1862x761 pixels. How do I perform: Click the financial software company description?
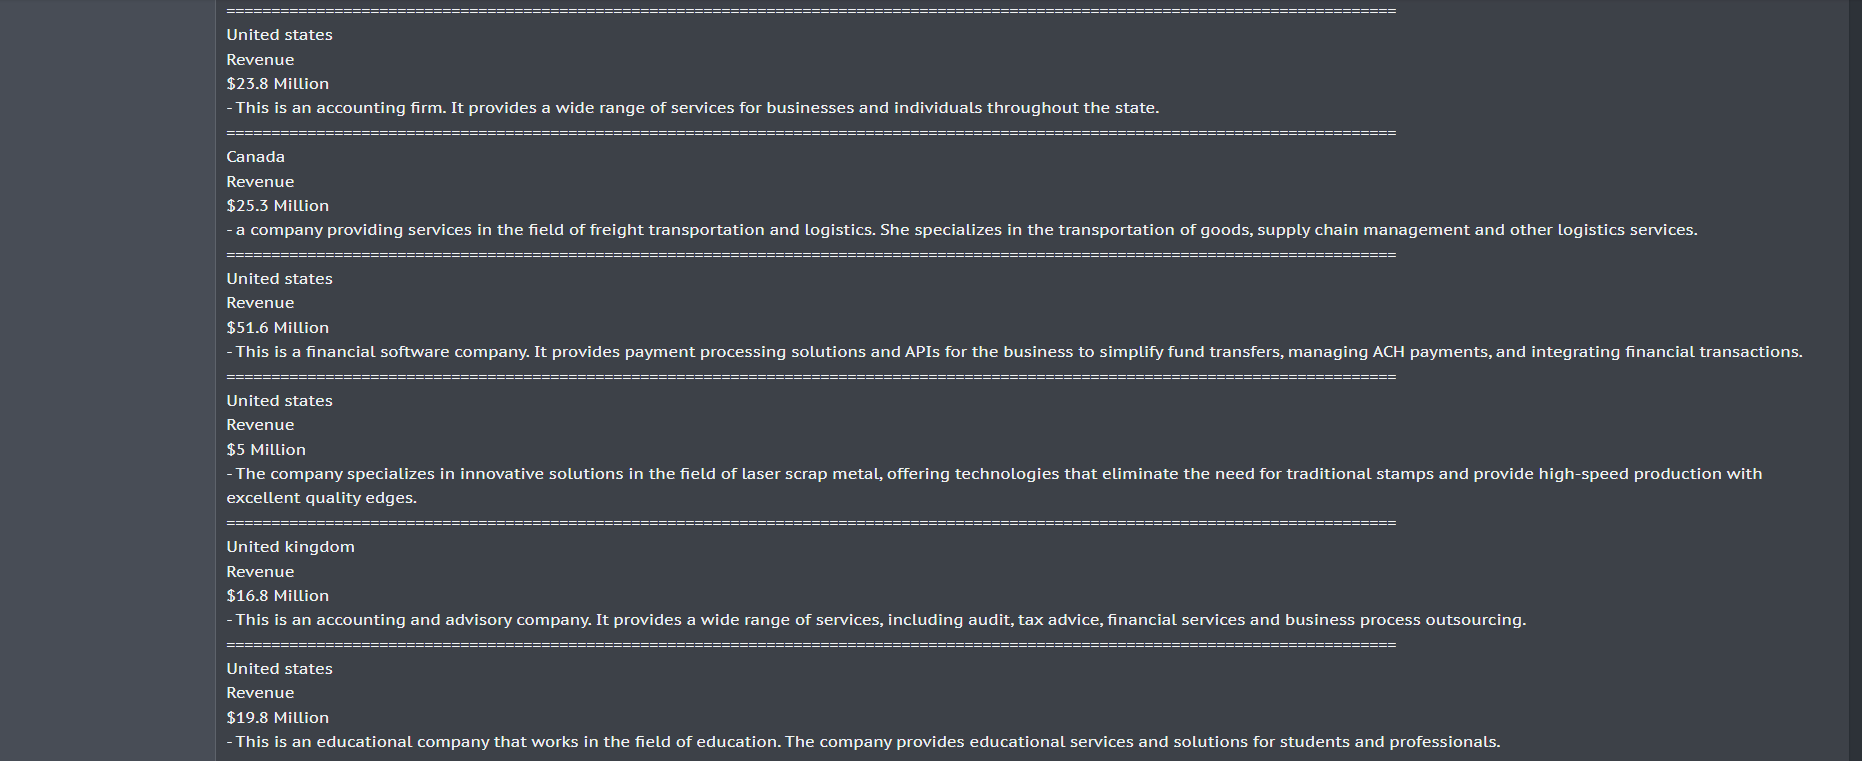[1014, 352]
